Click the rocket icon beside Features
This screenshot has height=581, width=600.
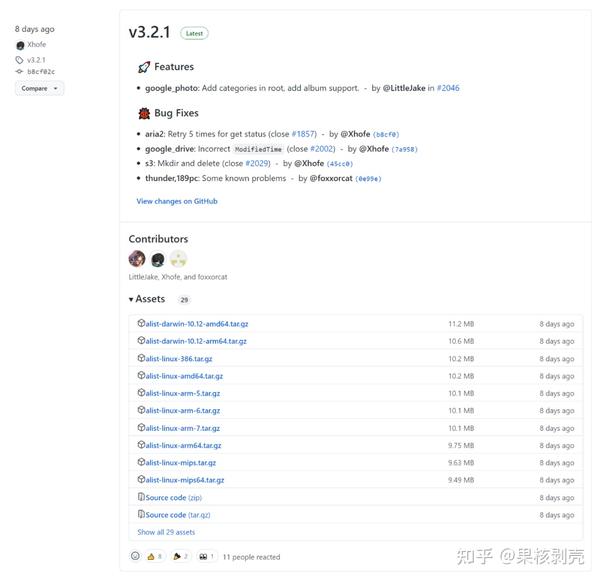144,67
